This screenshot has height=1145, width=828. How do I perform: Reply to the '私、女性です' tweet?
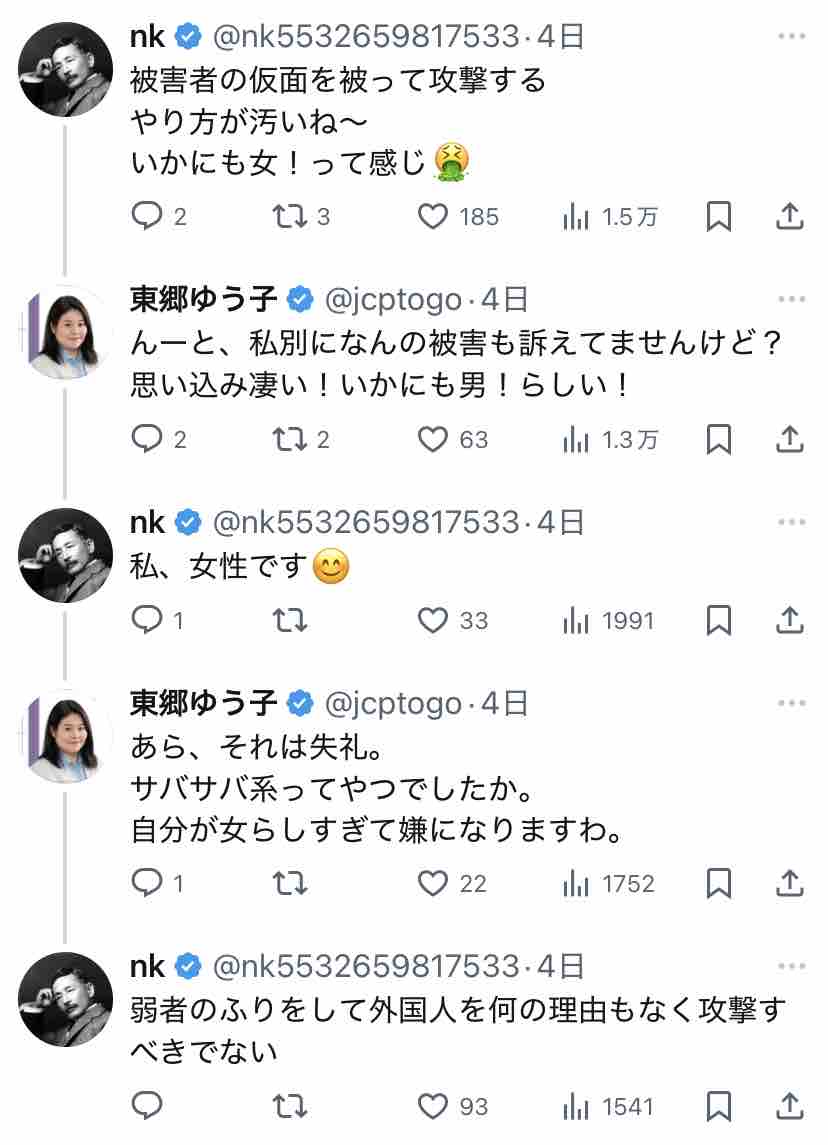tap(148, 620)
